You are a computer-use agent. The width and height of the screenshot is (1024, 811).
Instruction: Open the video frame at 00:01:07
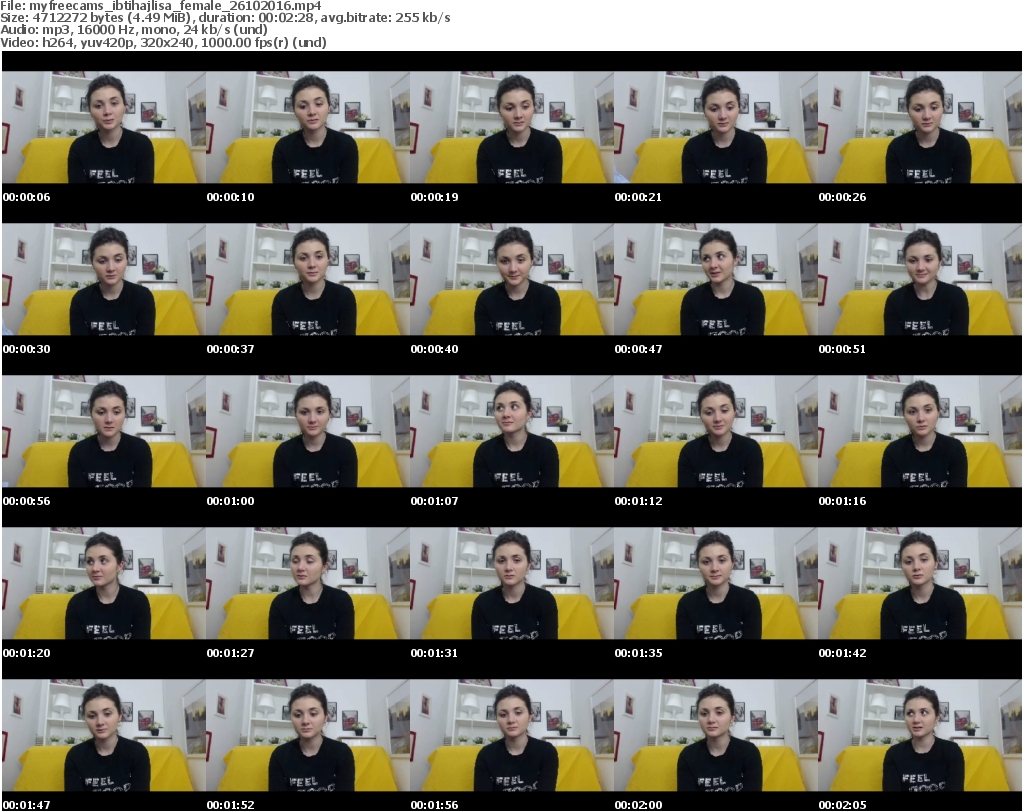(512, 431)
